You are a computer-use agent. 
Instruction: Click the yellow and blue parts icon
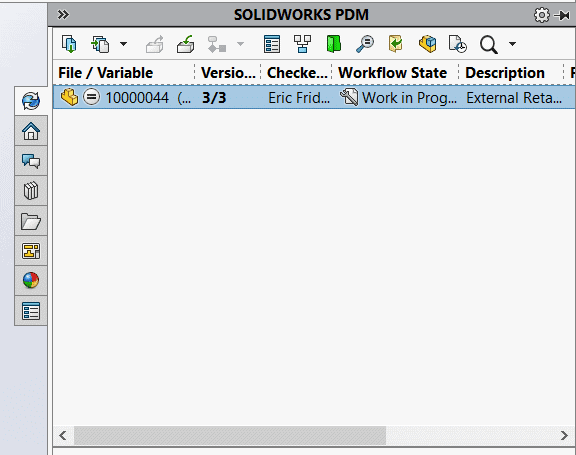[427, 44]
